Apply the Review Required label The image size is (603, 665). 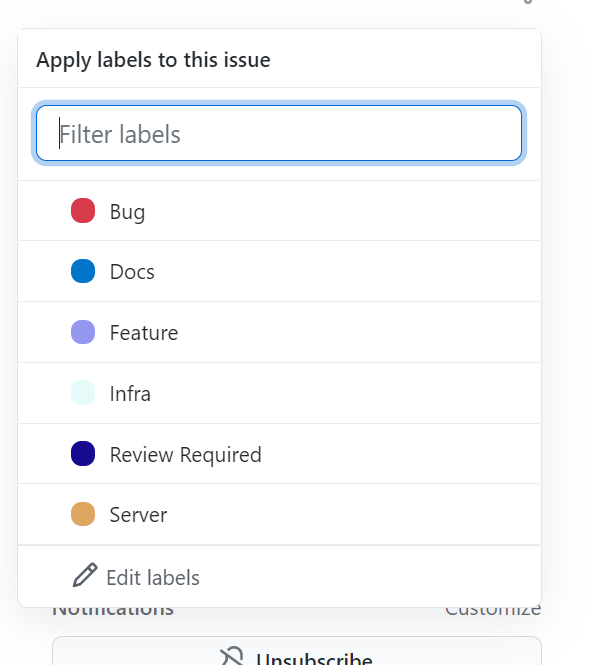[x=185, y=455]
